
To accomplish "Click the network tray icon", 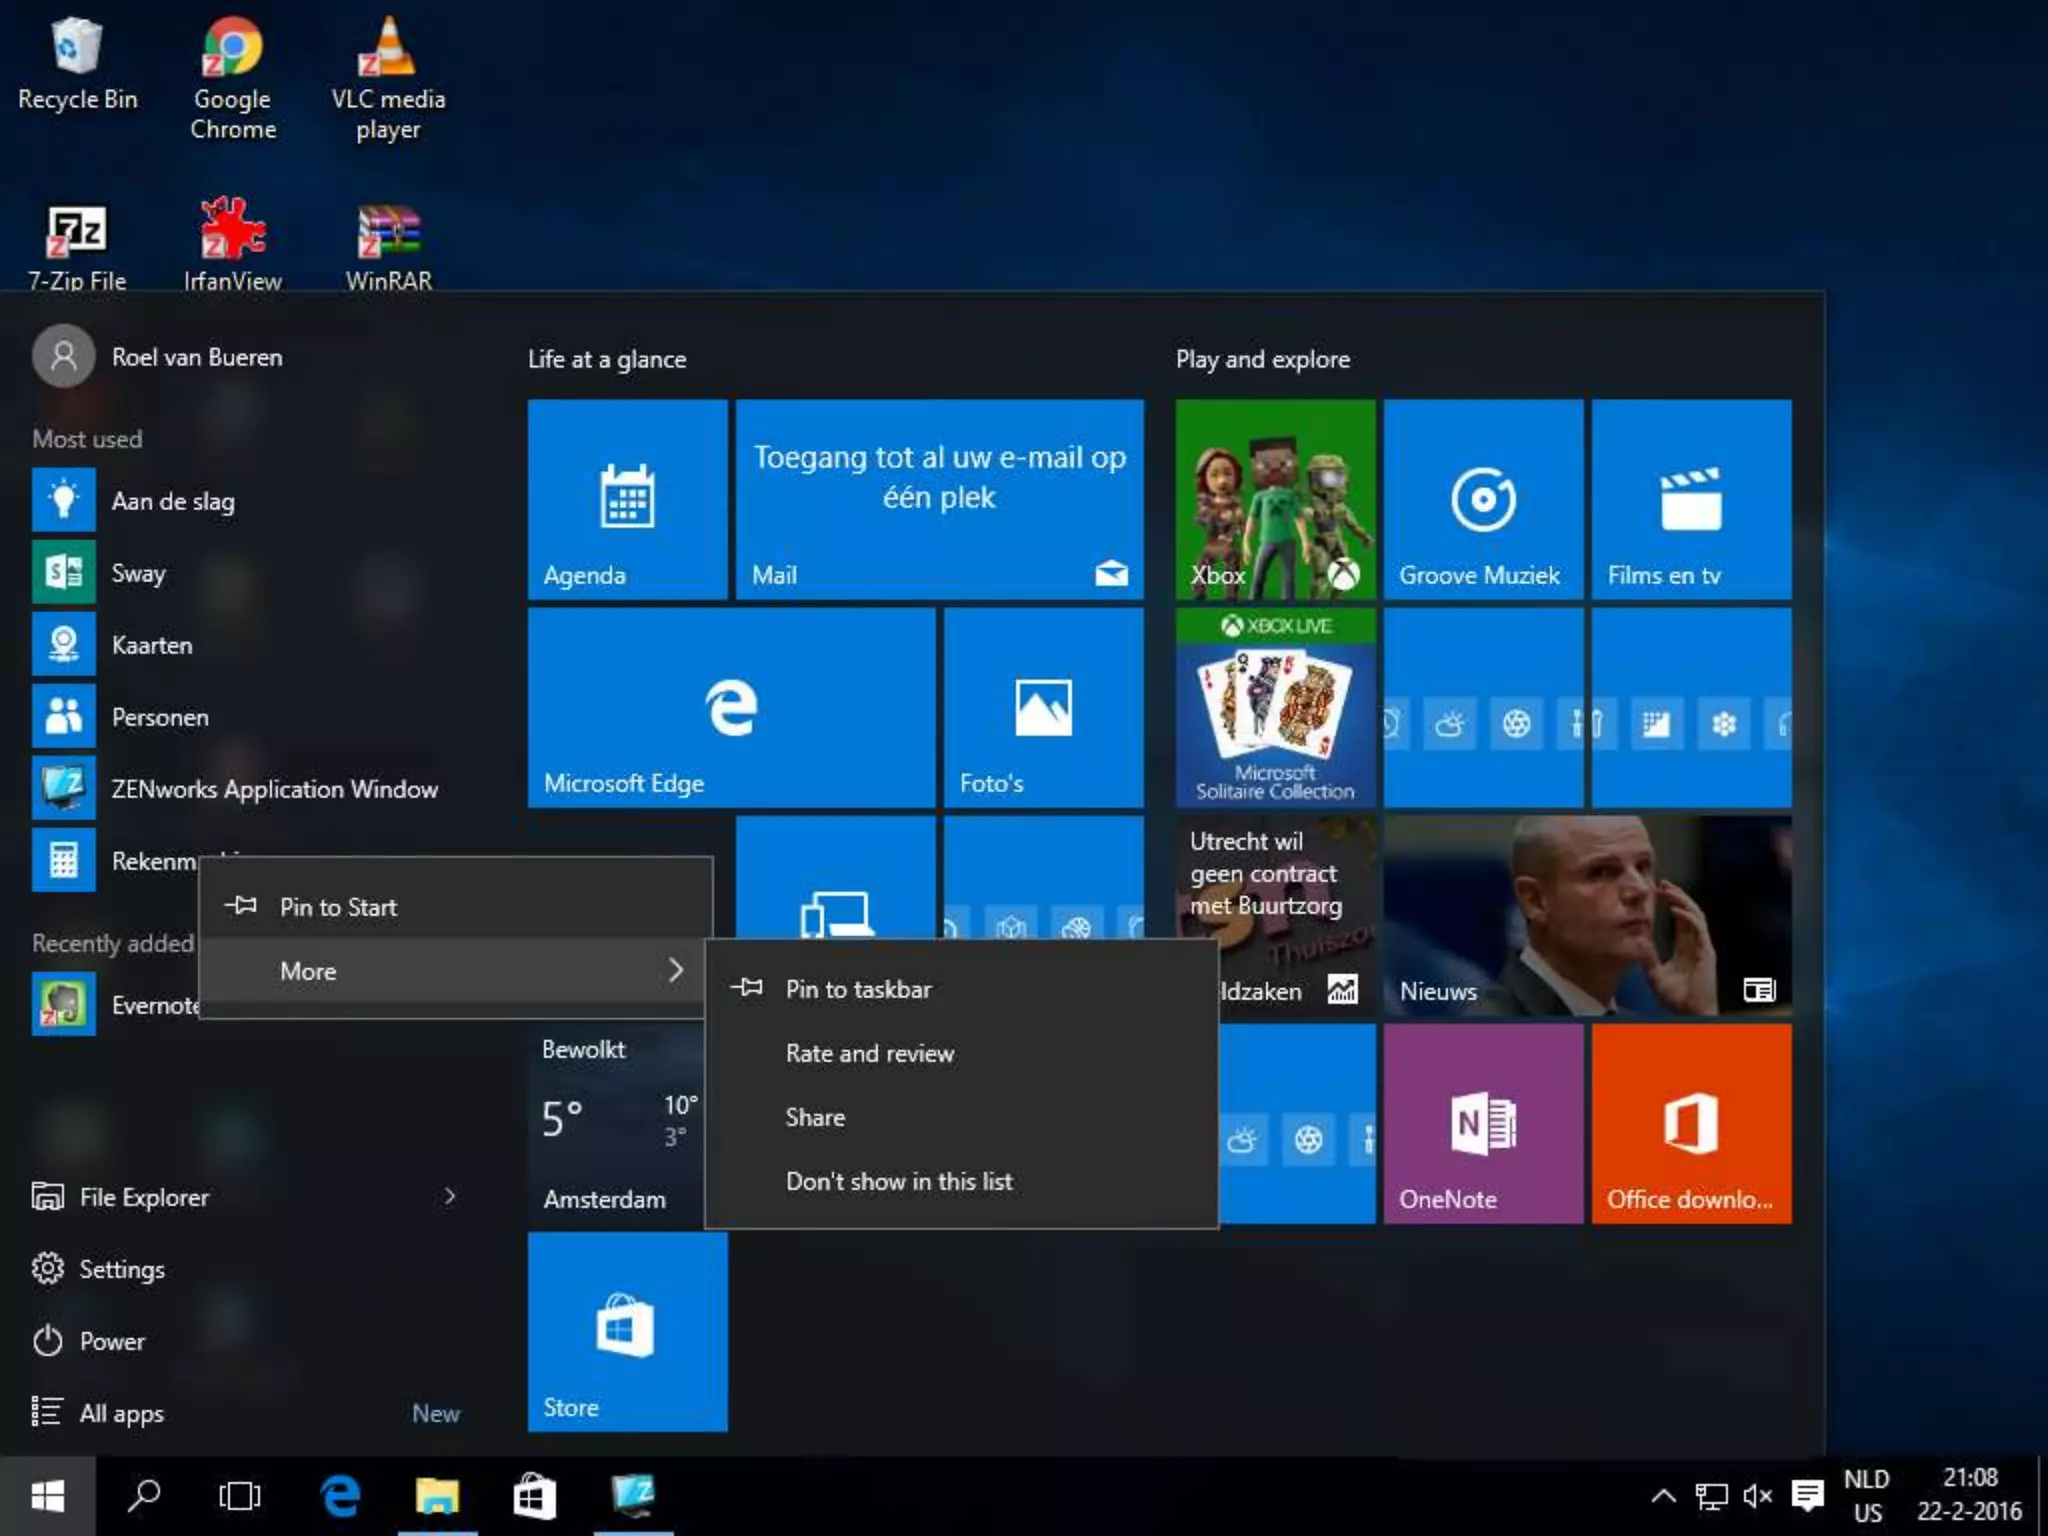I will pyautogui.click(x=1711, y=1496).
